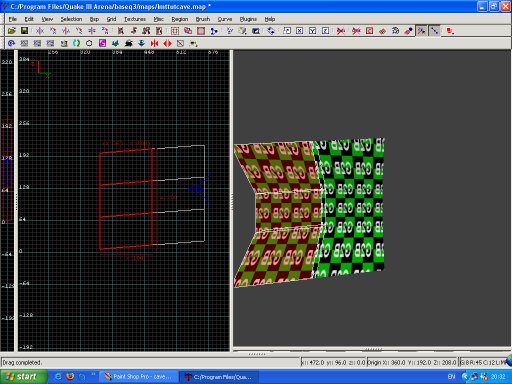512x384 pixels.
Task: Switch to Paint Shop Pro in the taskbar
Action: pos(138,377)
